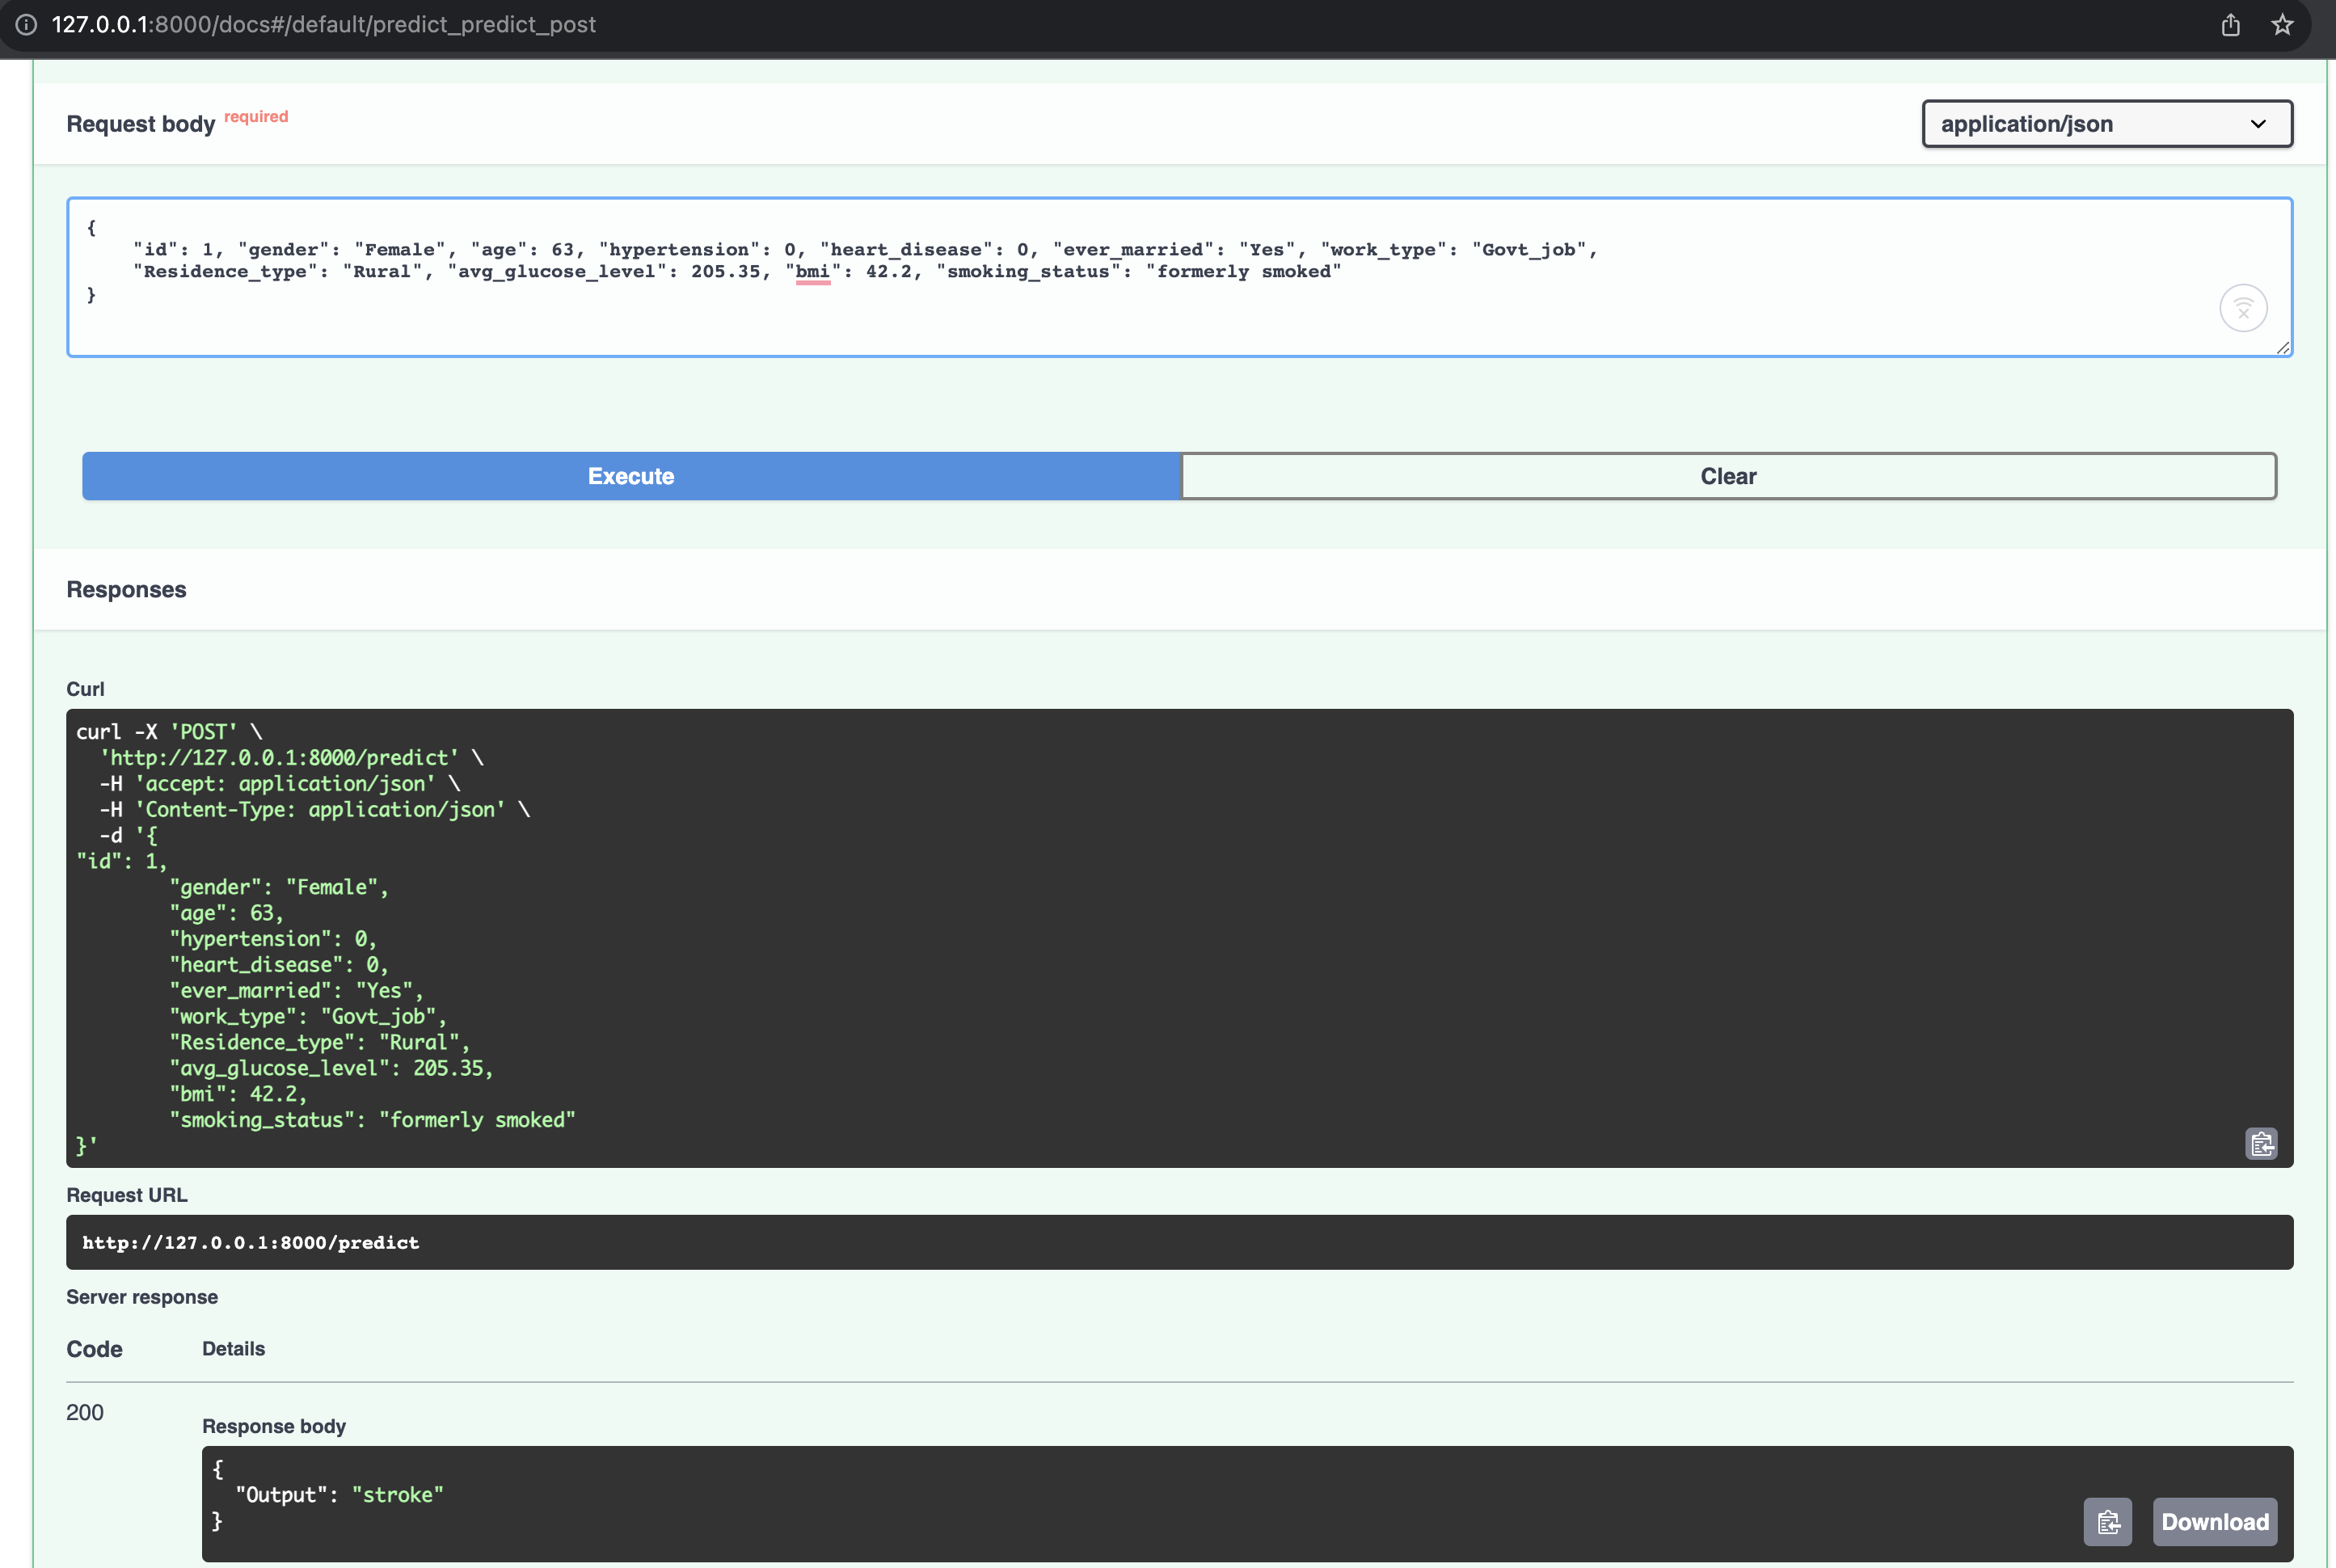2336x1568 pixels.
Task: Click the Response body label
Action: pos(274,1426)
